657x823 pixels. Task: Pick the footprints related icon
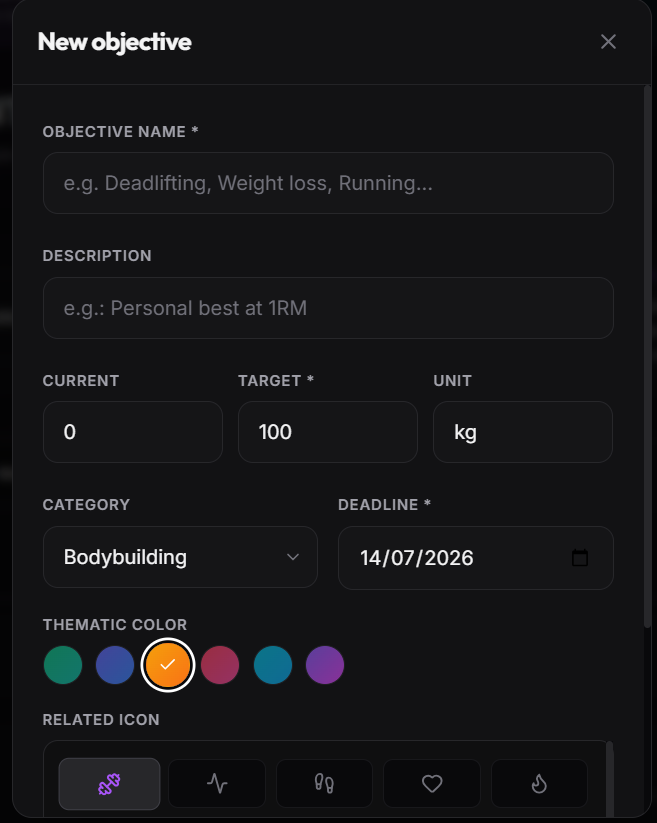324,784
